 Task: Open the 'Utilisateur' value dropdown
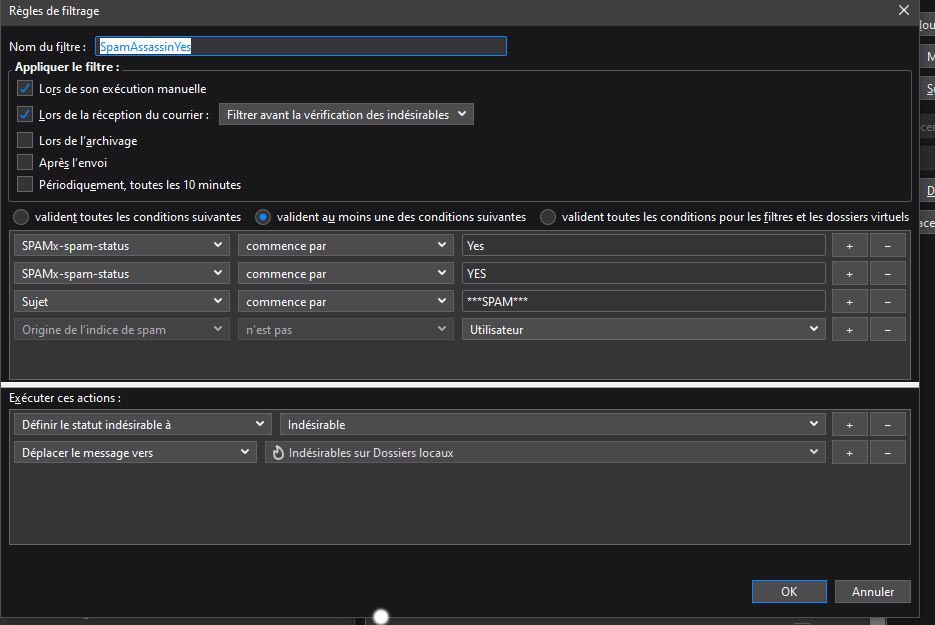(643, 330)
